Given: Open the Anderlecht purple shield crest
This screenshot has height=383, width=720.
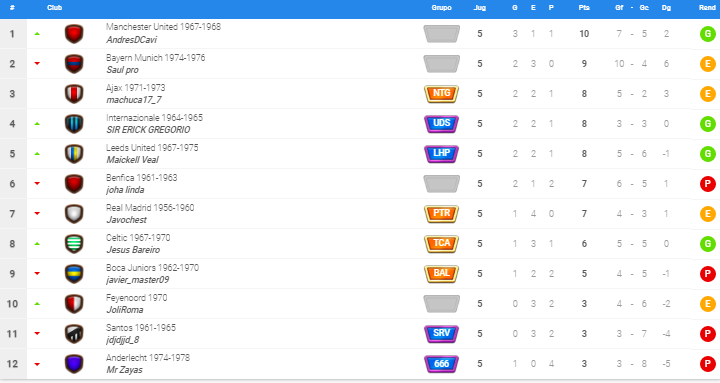Looking at the screenshot, I should (74, 364).
